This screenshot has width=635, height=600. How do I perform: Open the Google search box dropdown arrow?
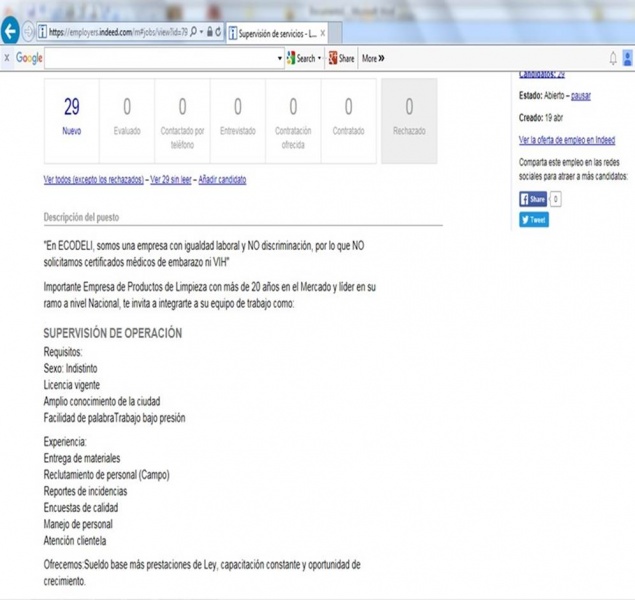tap(279, 58)
